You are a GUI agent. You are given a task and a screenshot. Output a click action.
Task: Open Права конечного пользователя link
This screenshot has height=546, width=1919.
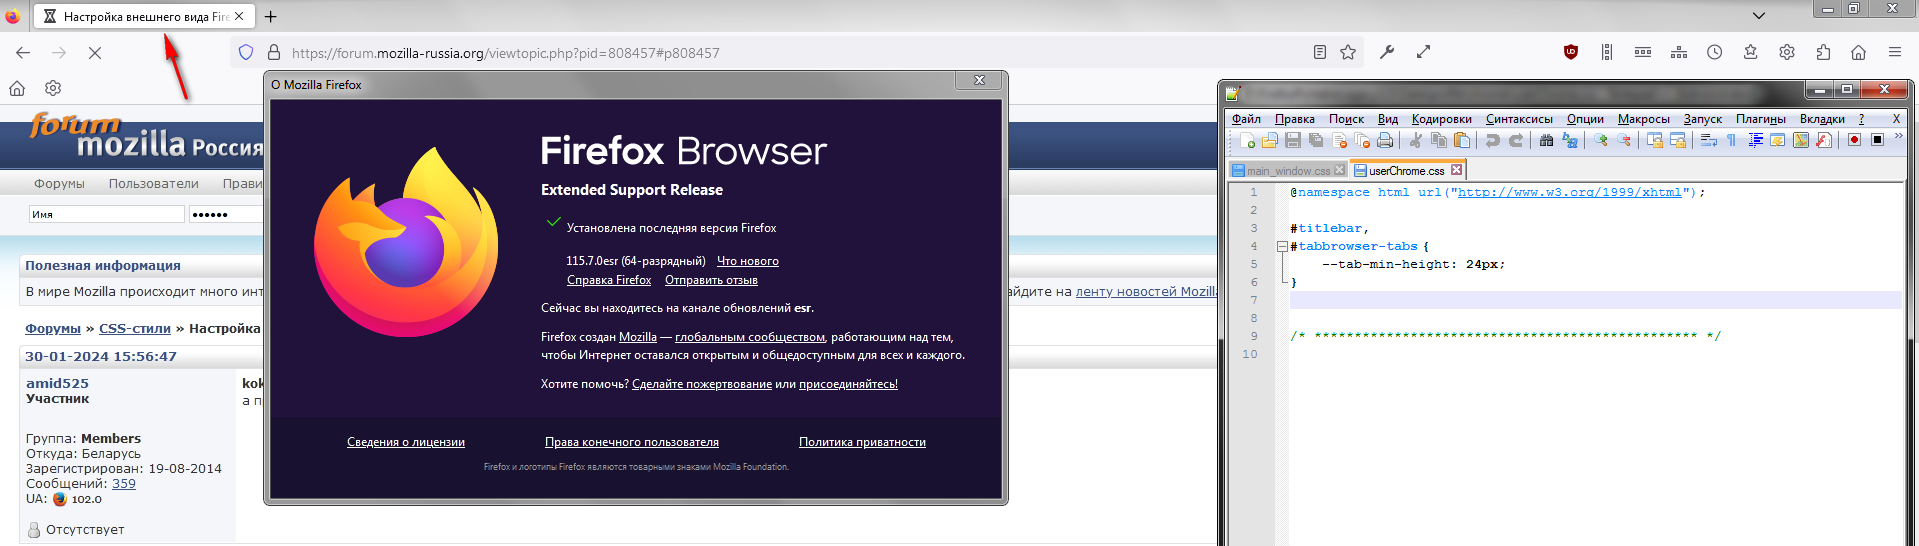pyautogui.click(x=632, y=442)
